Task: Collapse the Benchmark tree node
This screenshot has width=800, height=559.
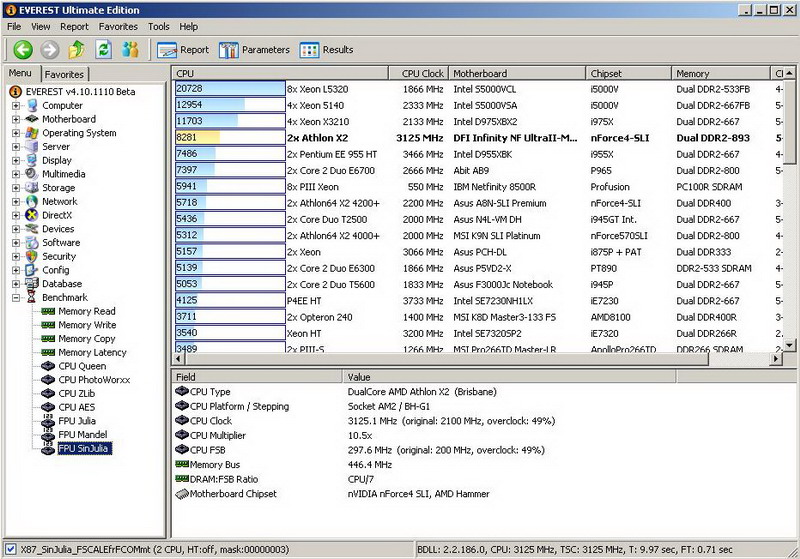Action: (x=16, y=298)
